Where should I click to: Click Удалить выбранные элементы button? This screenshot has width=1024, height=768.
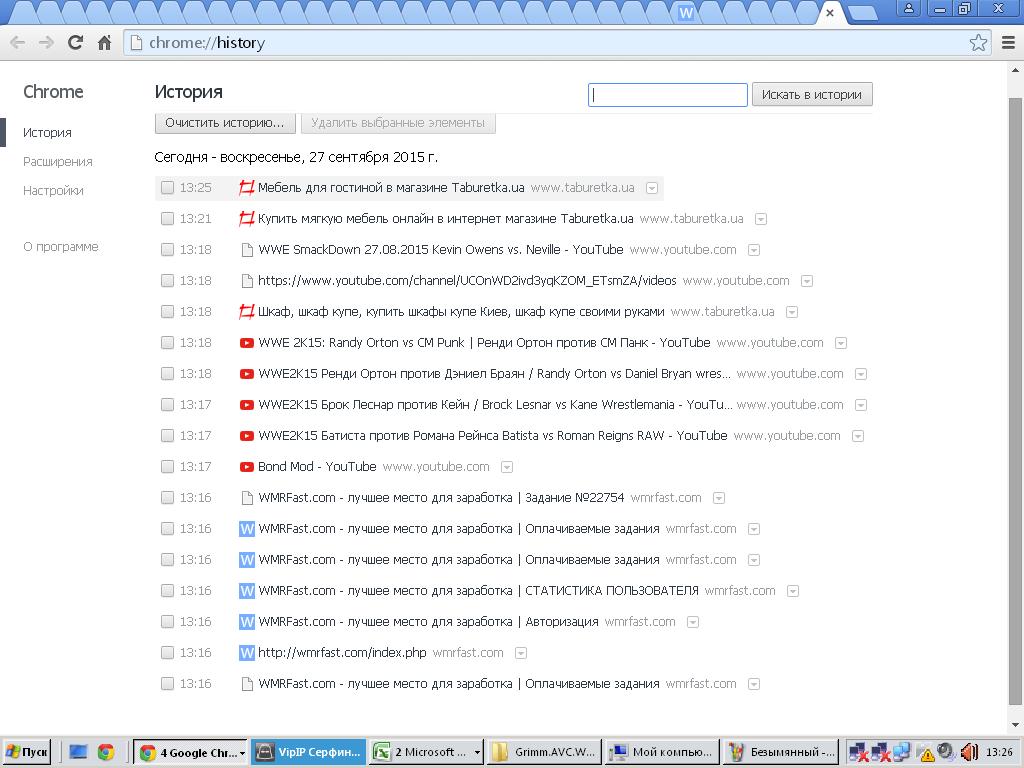pyautogui.click(x=398, y=123)
